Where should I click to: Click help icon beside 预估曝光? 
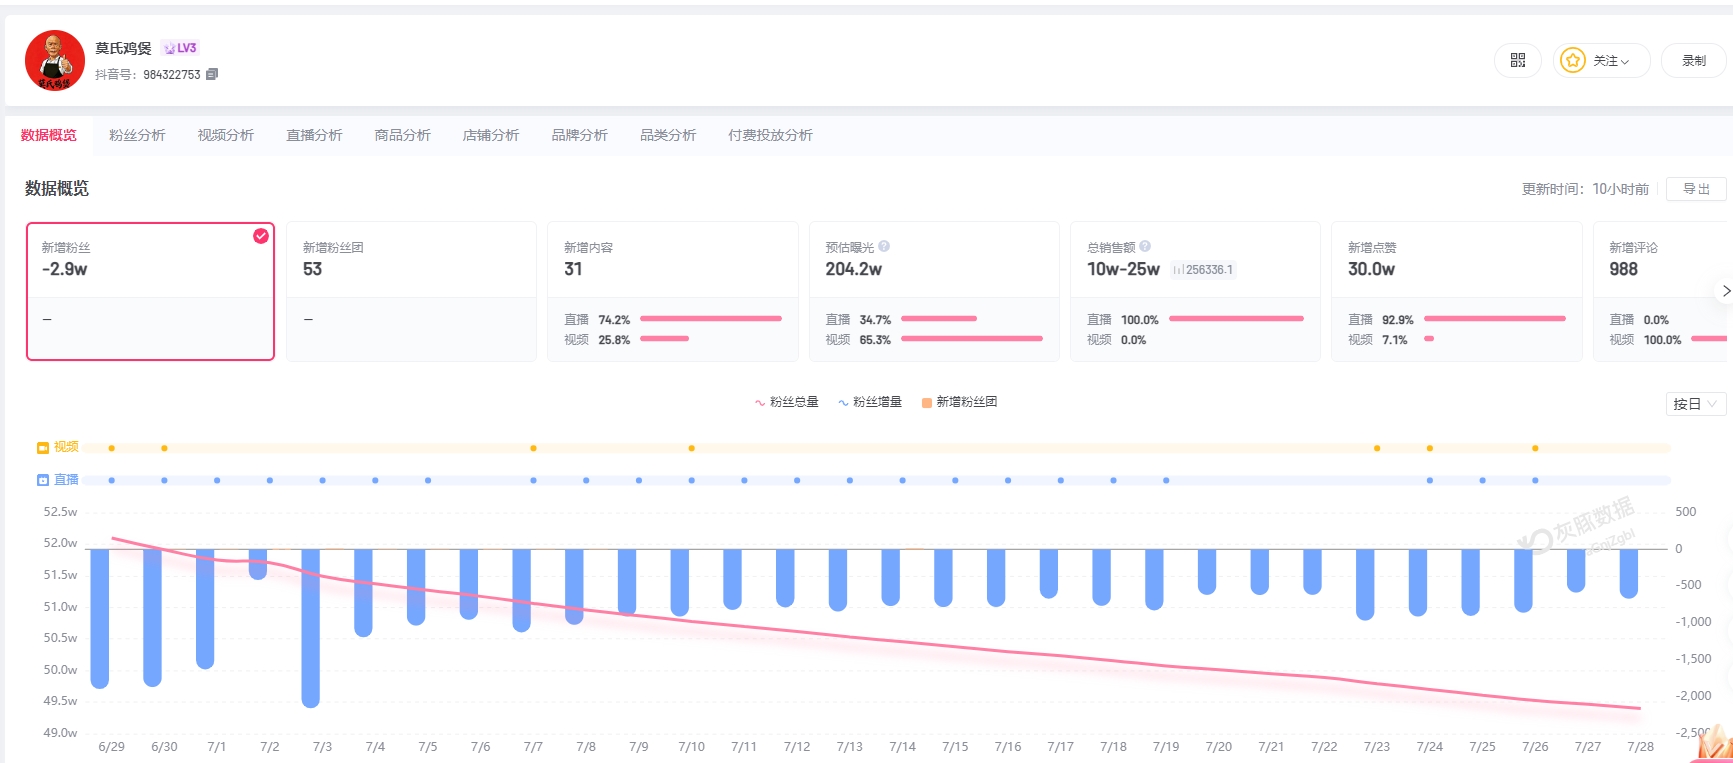click(884, 246)
